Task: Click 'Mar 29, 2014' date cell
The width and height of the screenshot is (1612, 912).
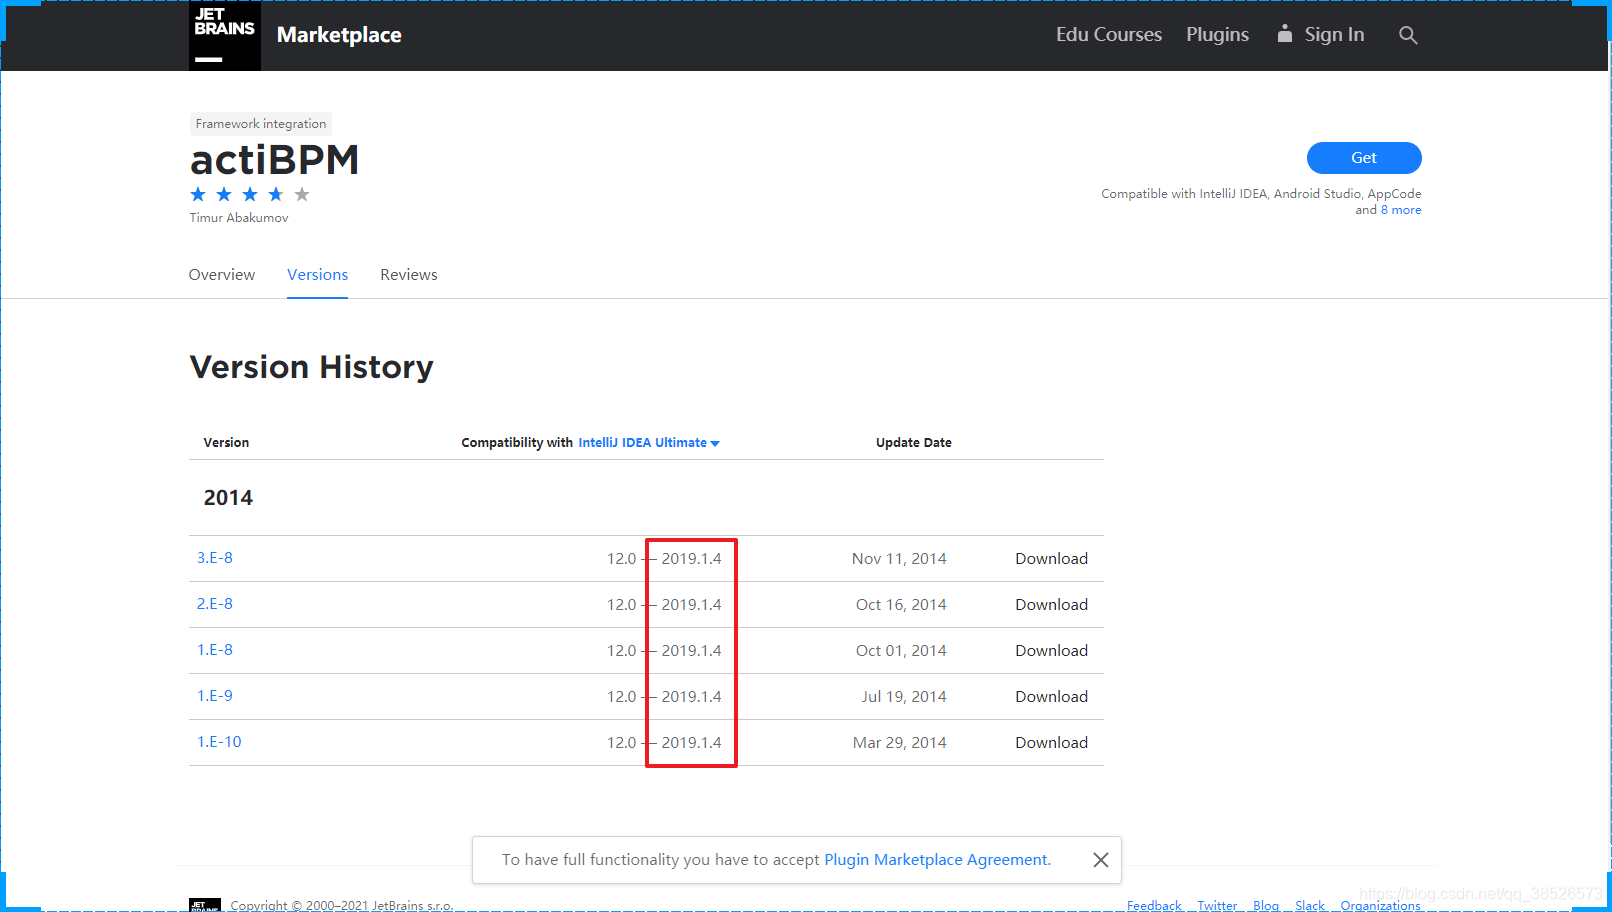Action: point(899,743)
